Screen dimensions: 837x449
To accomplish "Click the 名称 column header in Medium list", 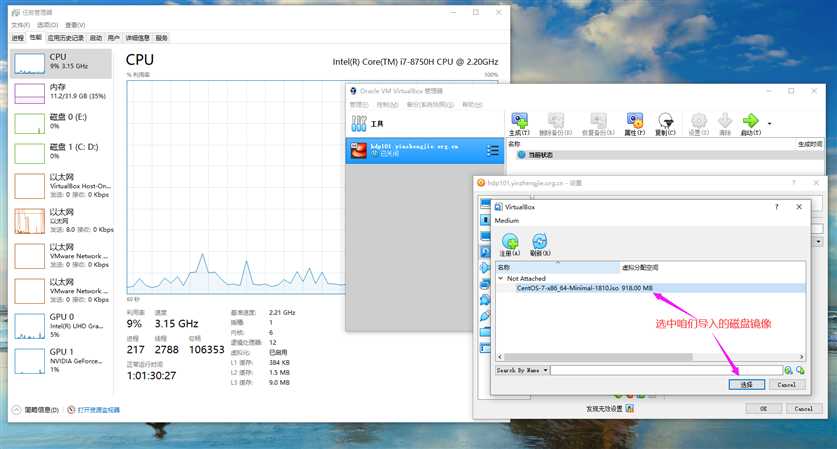I will [557, 267].
